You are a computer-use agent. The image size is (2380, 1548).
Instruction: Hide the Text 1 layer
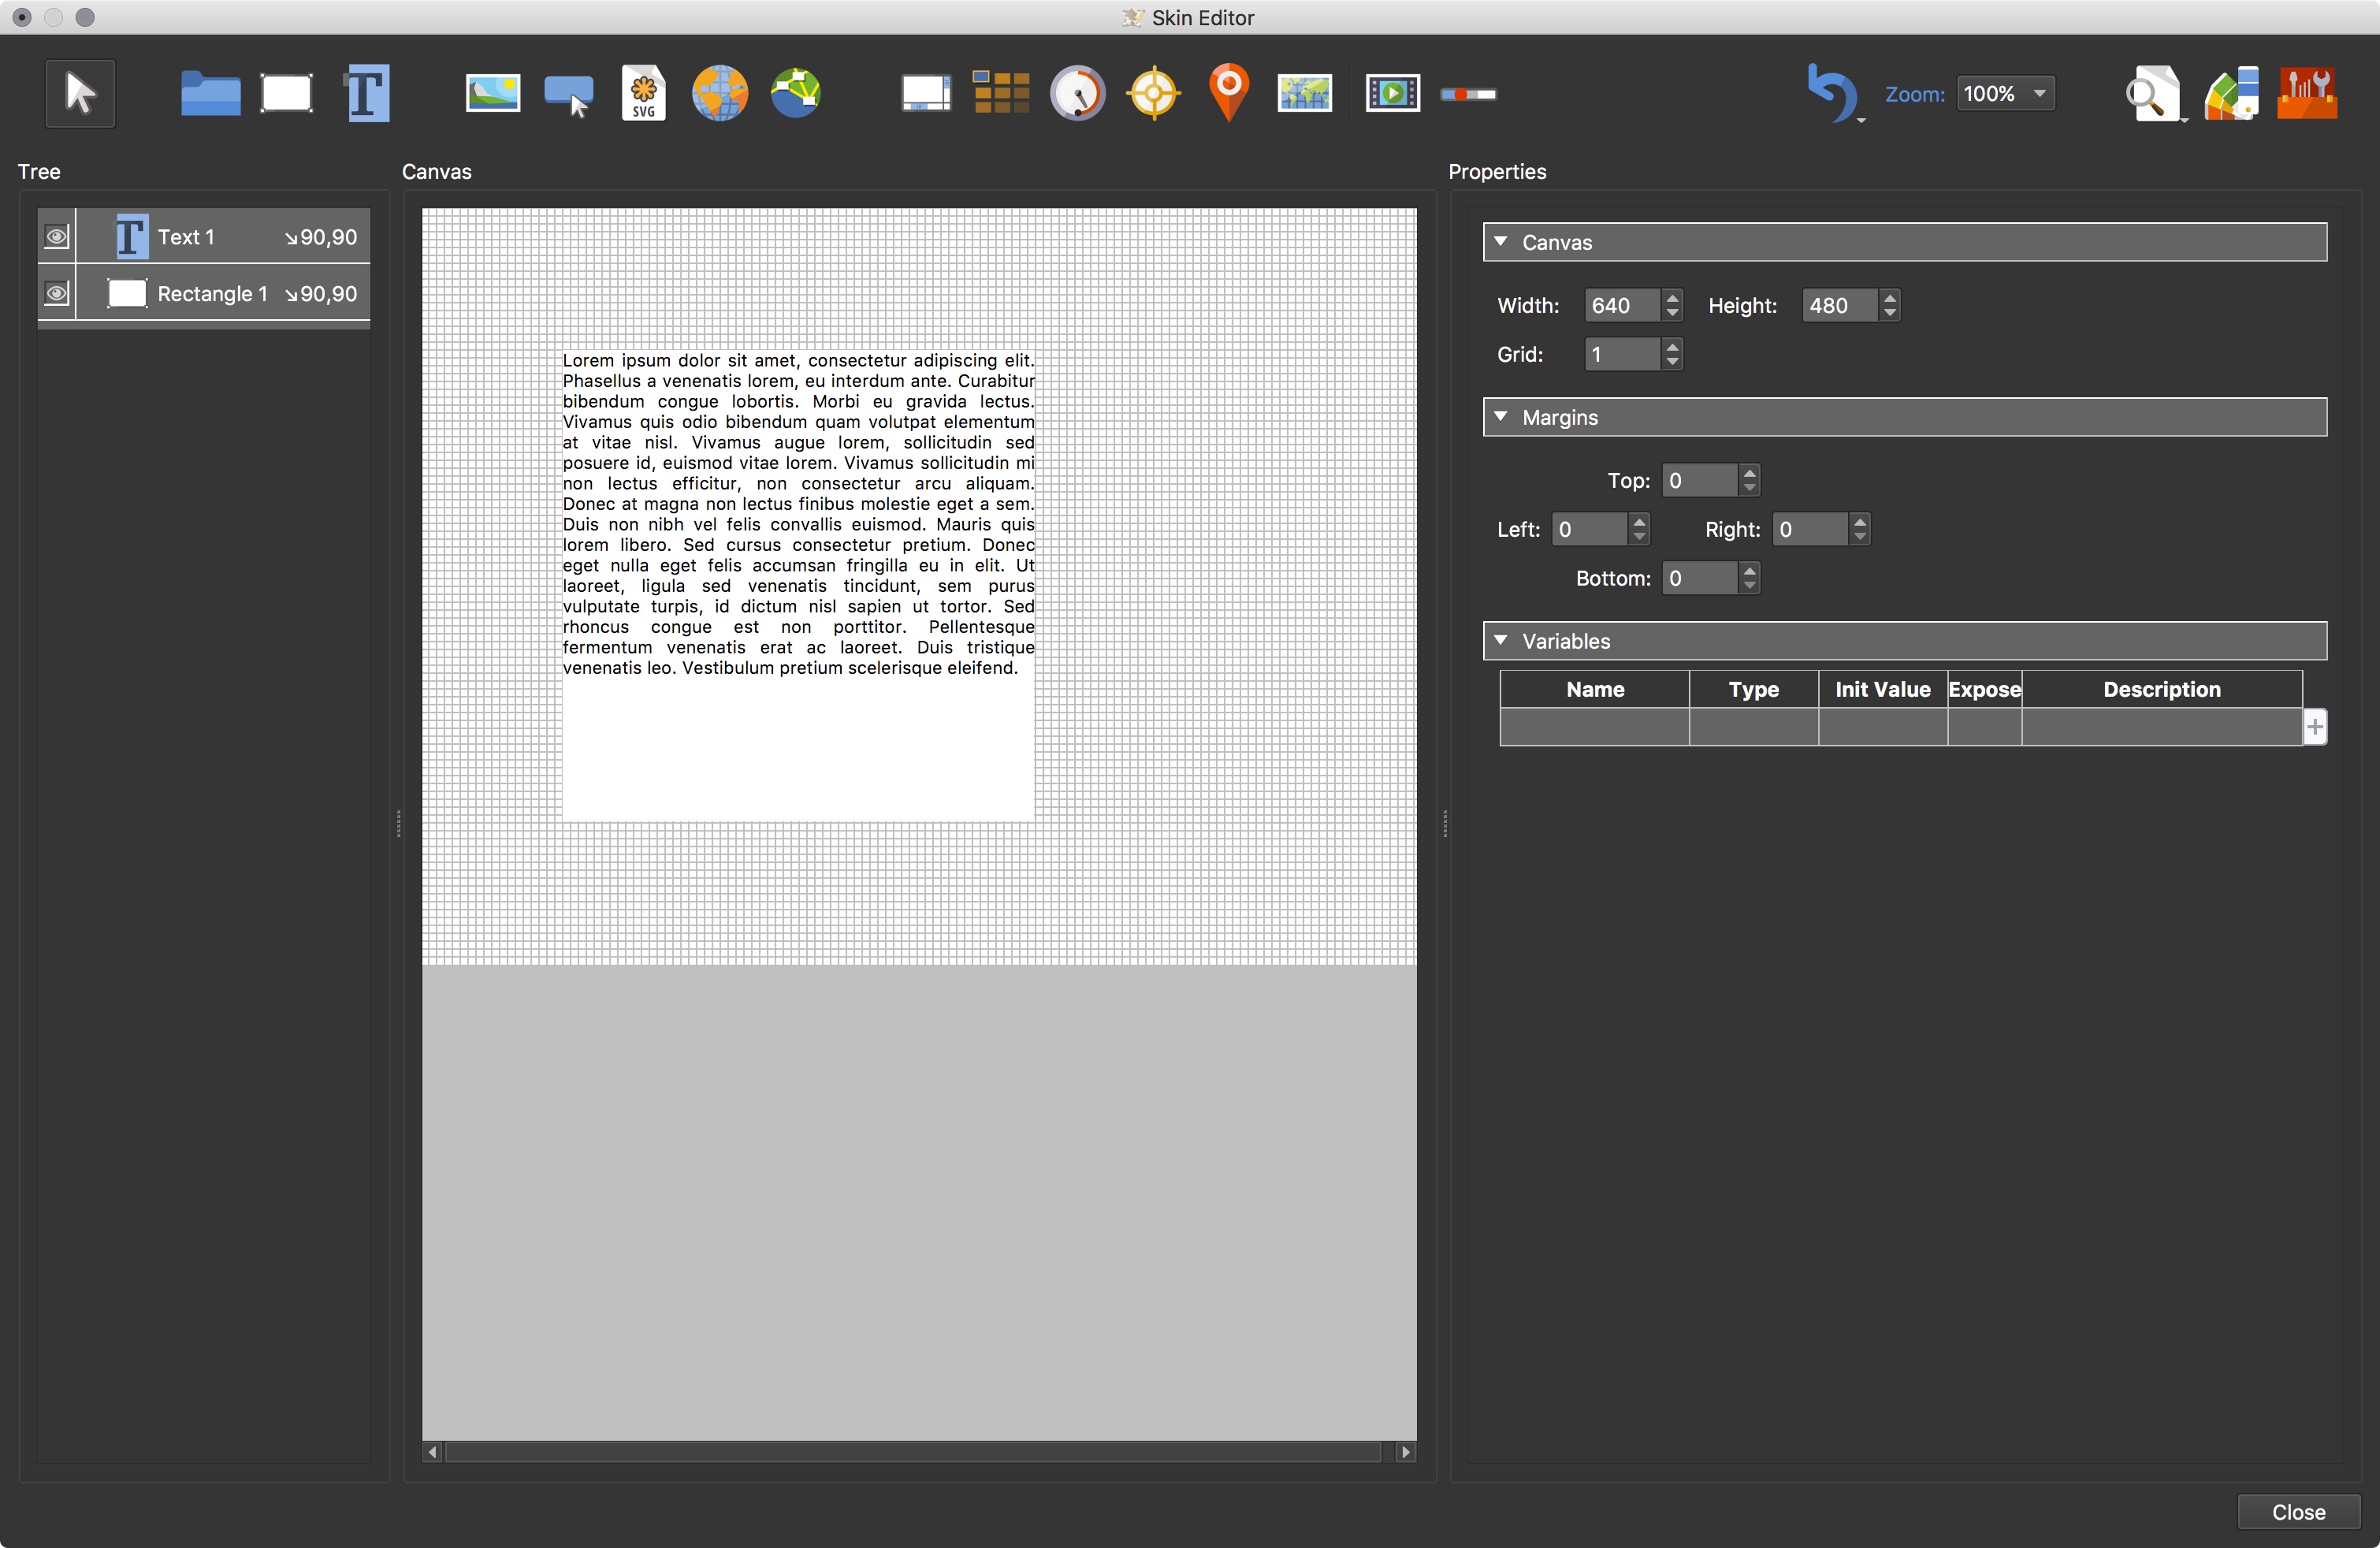[x=57, y=236]
